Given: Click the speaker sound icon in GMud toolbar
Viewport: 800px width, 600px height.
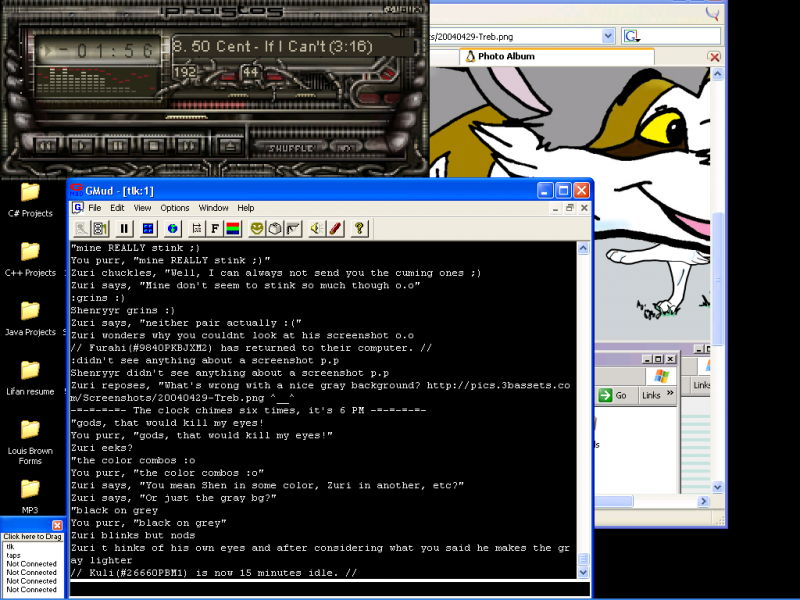Looking at the screenshot, I should tap(317, 228).
